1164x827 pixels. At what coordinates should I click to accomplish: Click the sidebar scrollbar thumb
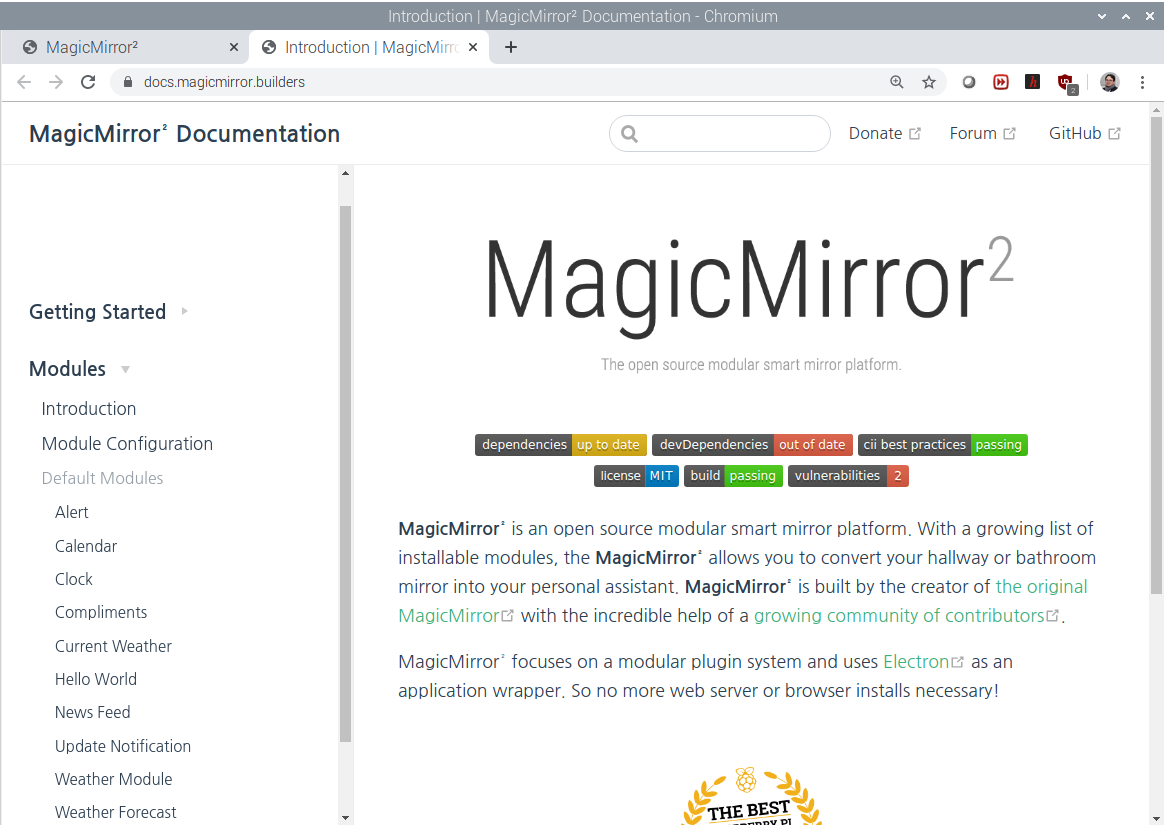pyautogui.click(x=345, y=474)
